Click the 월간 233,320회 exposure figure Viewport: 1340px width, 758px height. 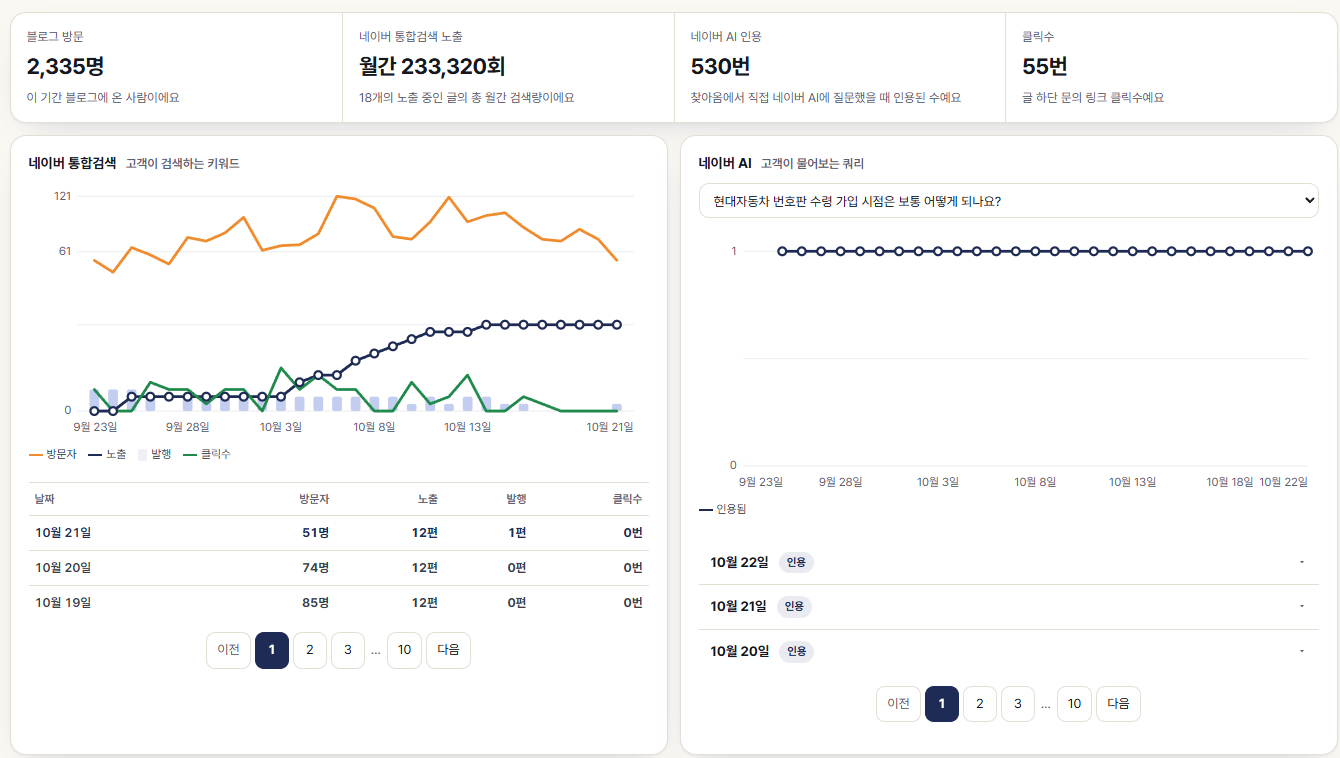[432, 67]
